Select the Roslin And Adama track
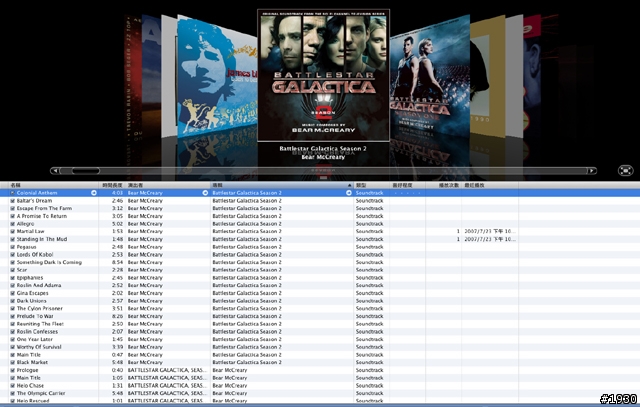The image size is (640, 407). (39, 285)
